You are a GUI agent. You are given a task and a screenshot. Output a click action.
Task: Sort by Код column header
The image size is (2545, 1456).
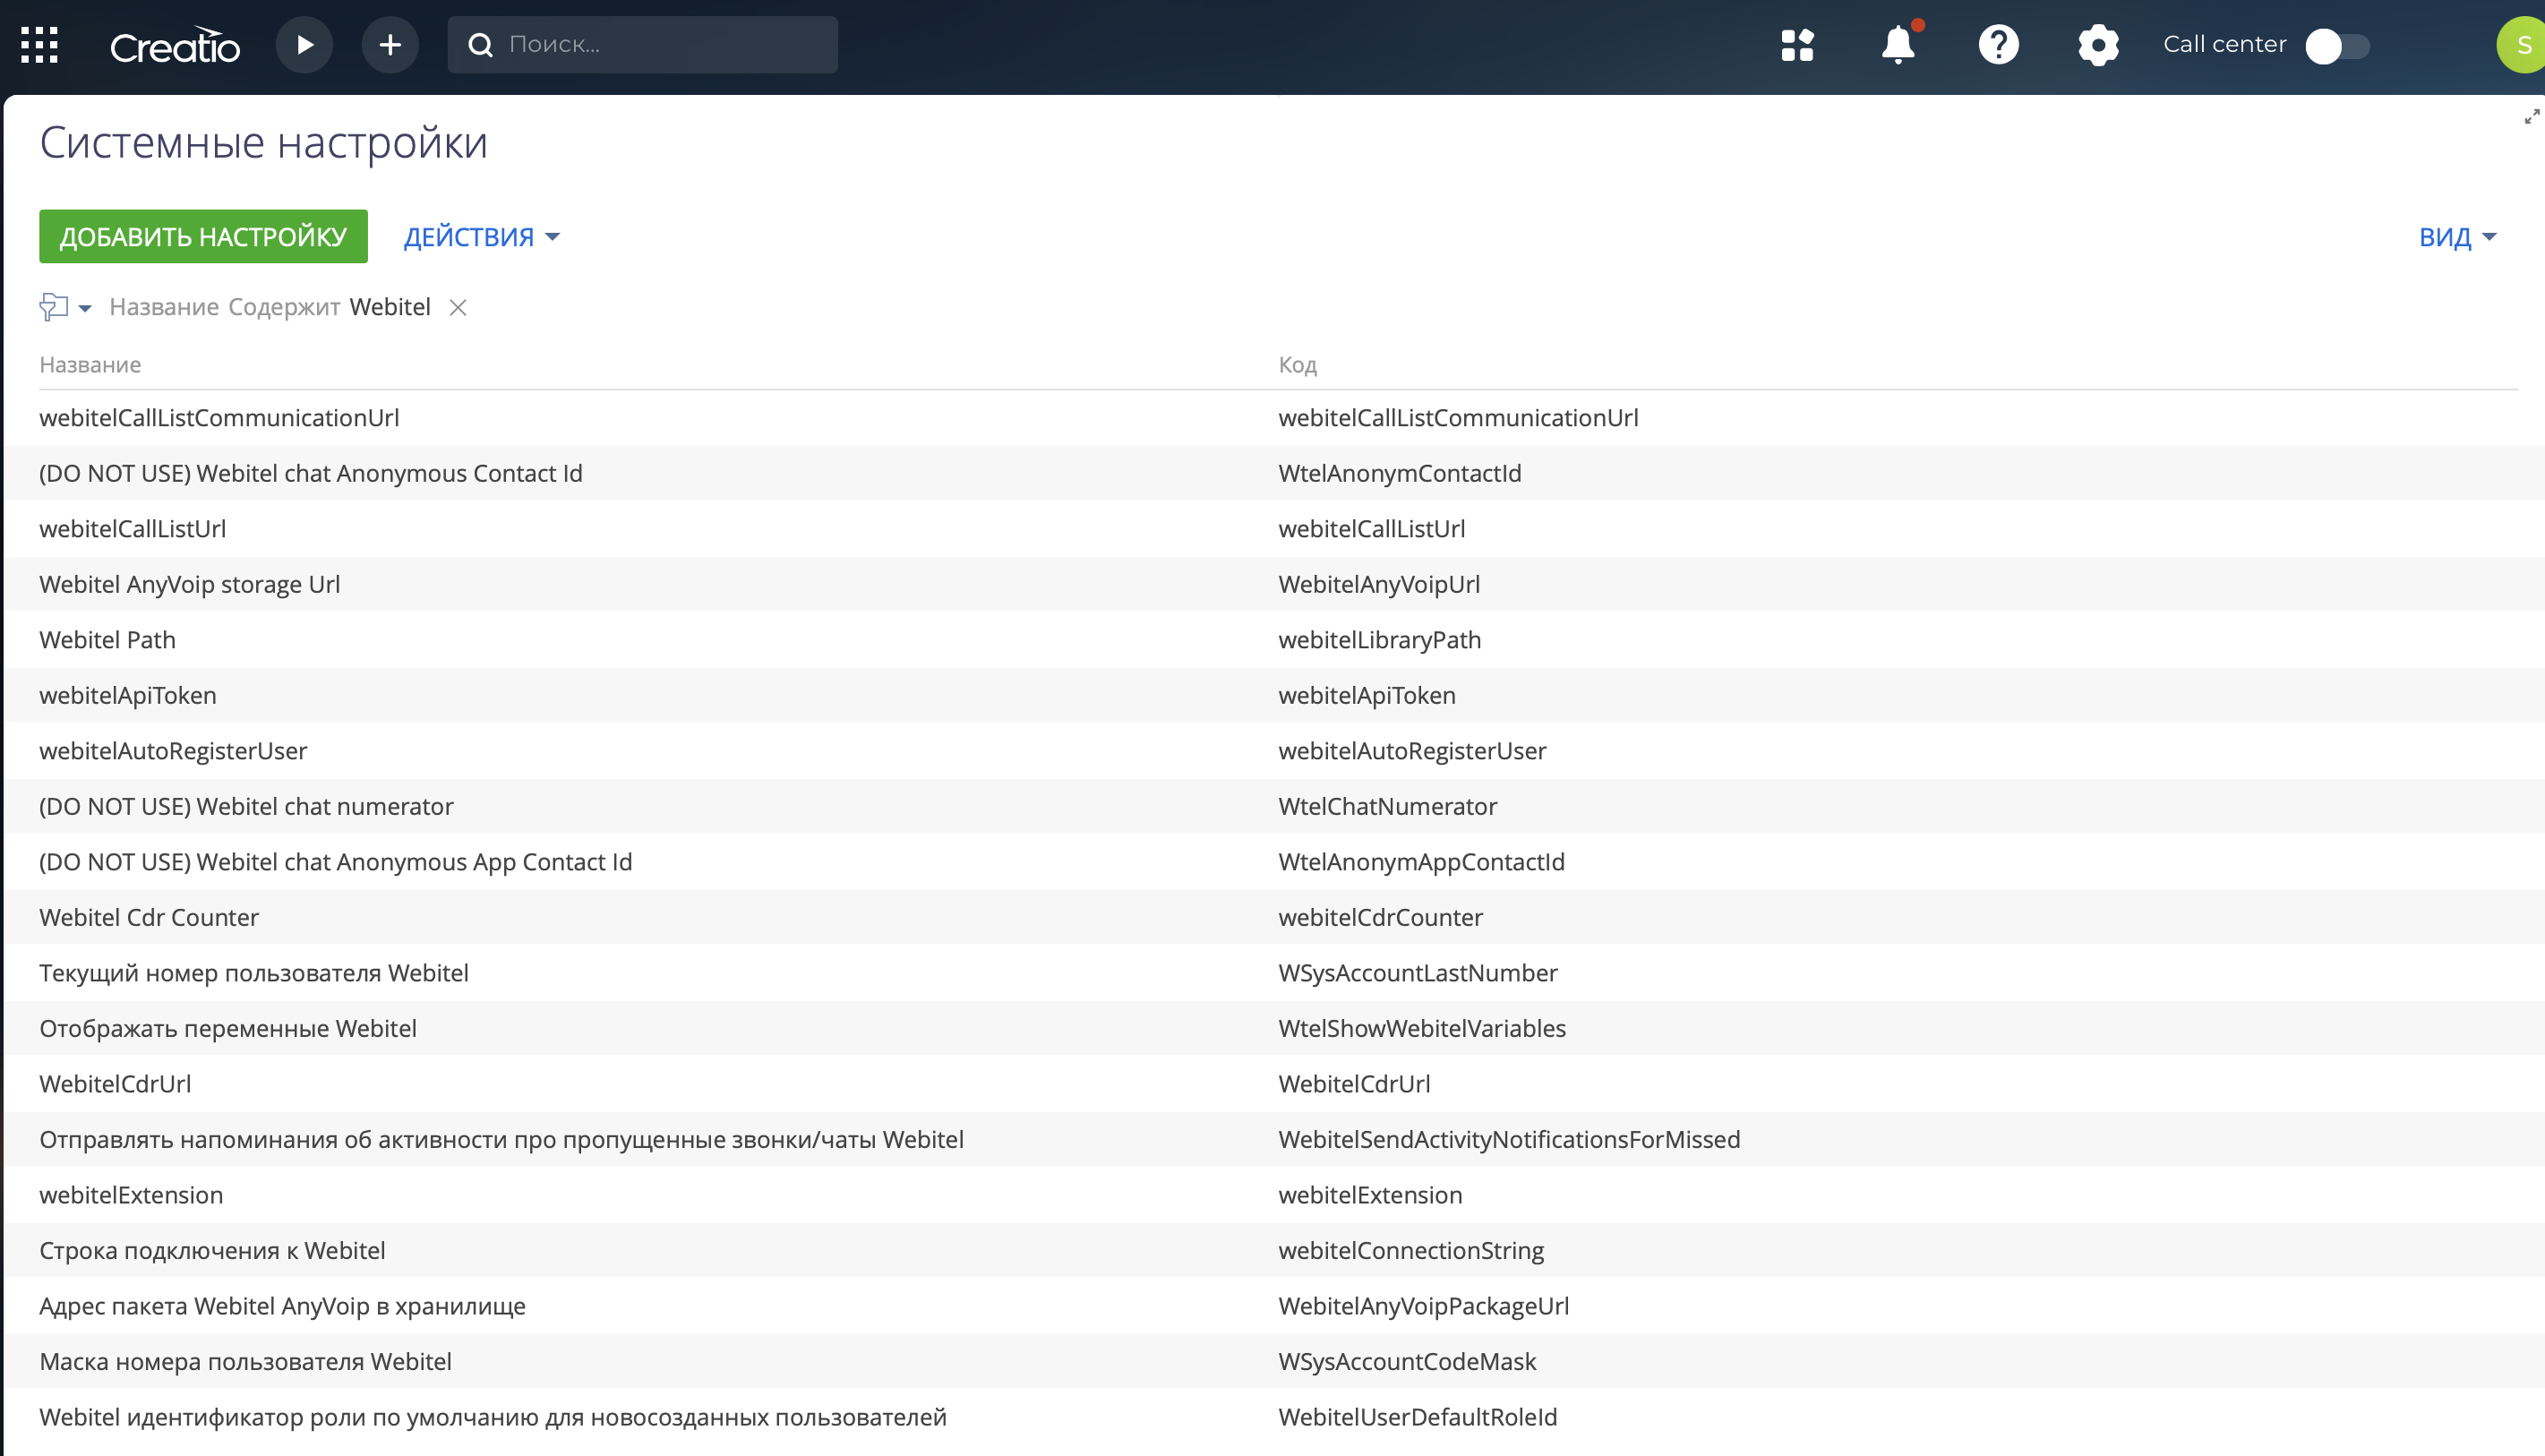tap(1297, 365)
